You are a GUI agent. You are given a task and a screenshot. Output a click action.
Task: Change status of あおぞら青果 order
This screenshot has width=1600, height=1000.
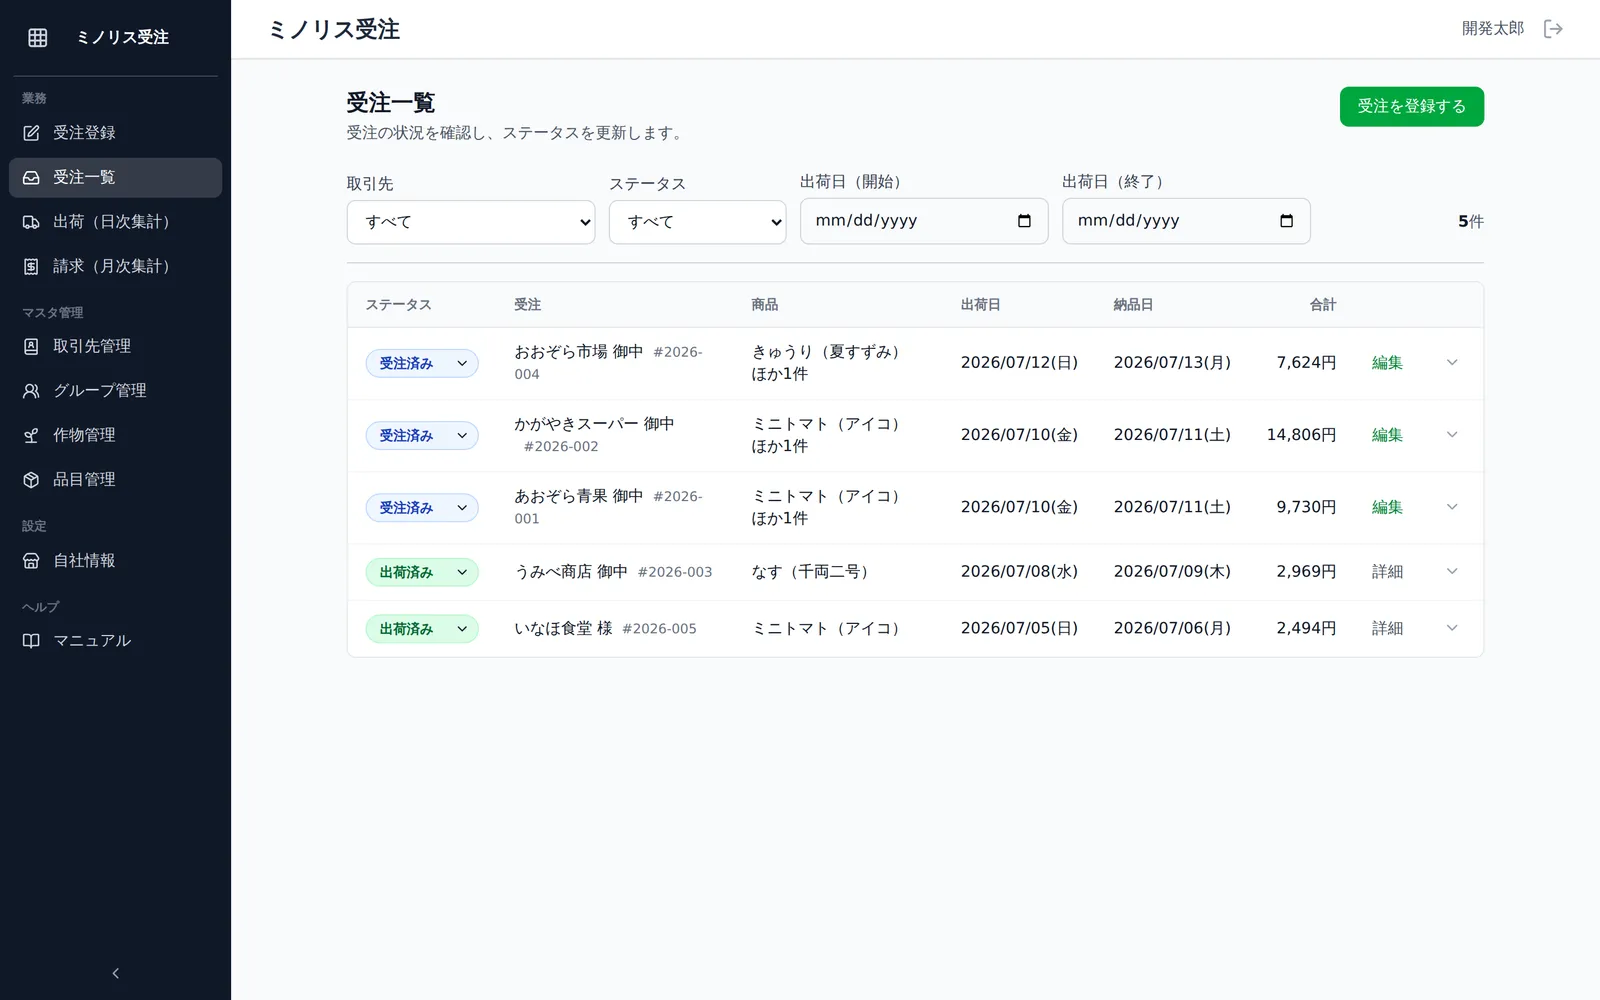point(422,508)
